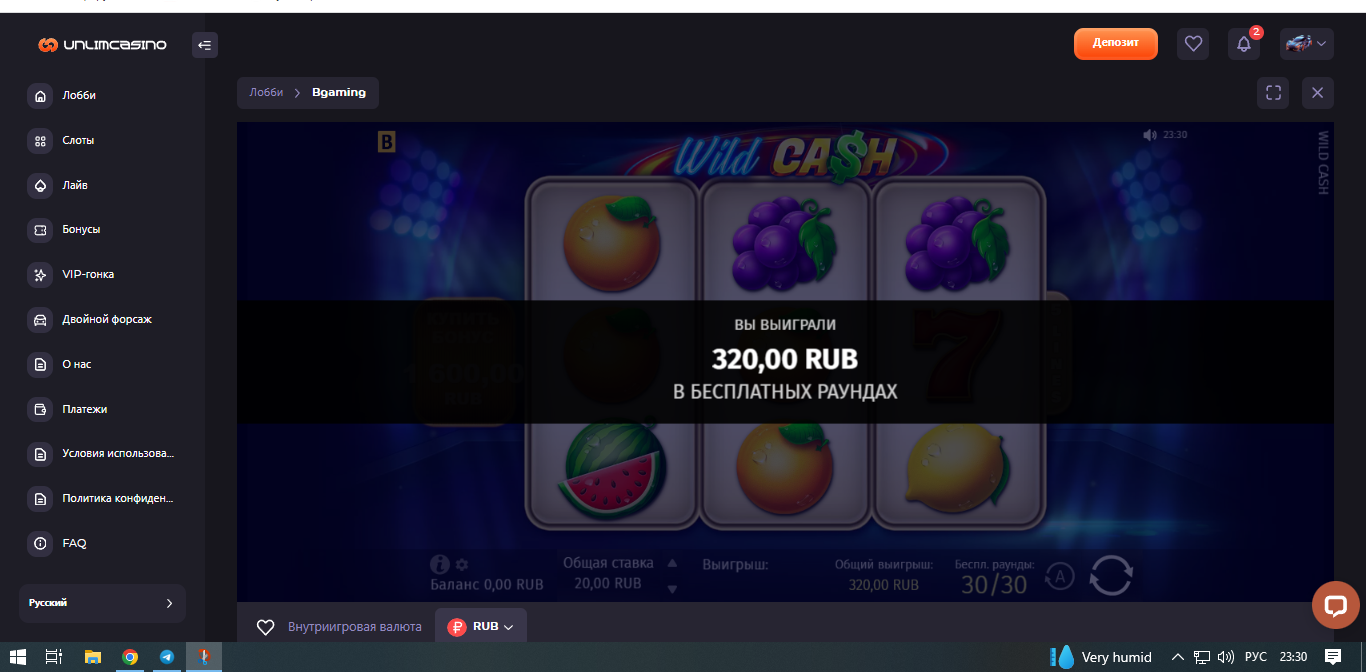Viewport: 1366px width, 672px height.
Task: Increase total bet with up arrow
Action: click(672, 563)
